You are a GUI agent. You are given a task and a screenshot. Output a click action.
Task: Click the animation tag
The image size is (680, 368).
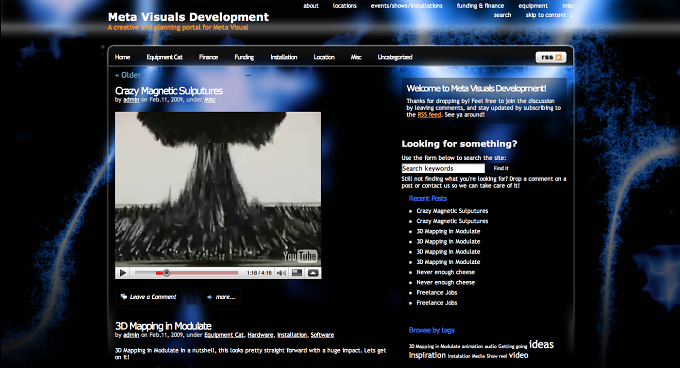(472, 346)
